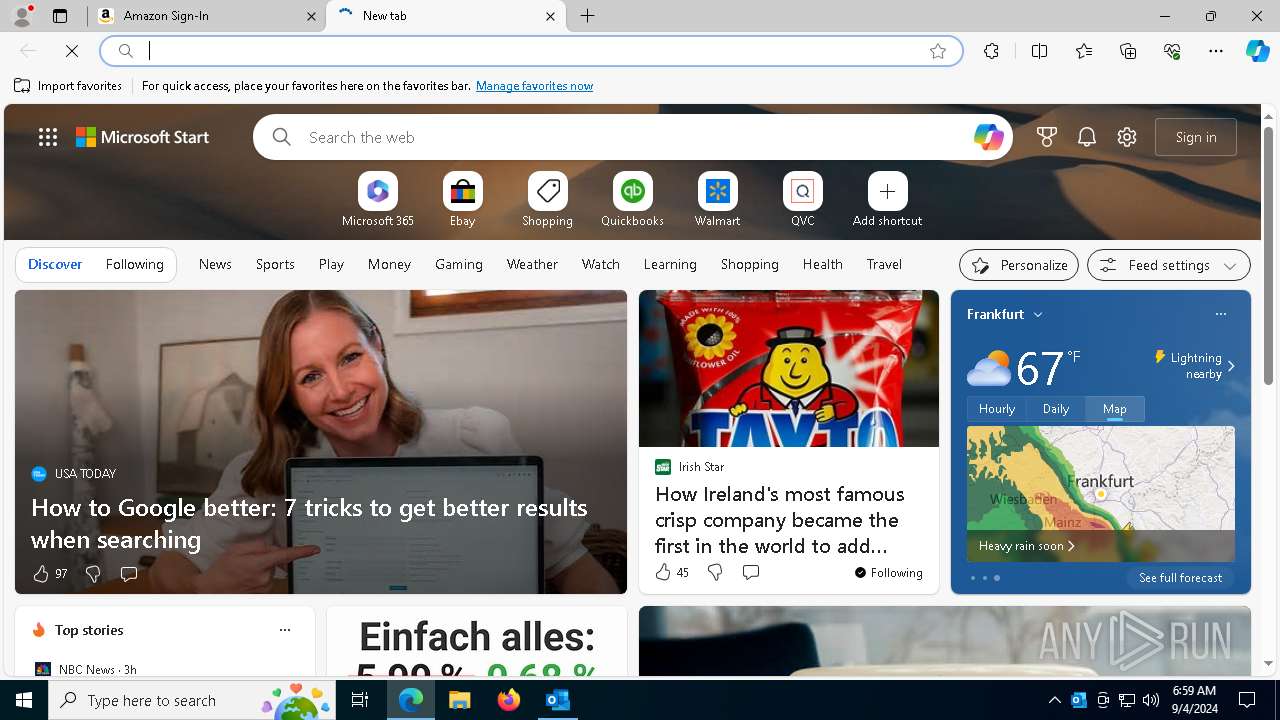Screen dimensions: 1280x720
Task: Dislike the Irish Star crisp article
Action: tap(715, 572)
